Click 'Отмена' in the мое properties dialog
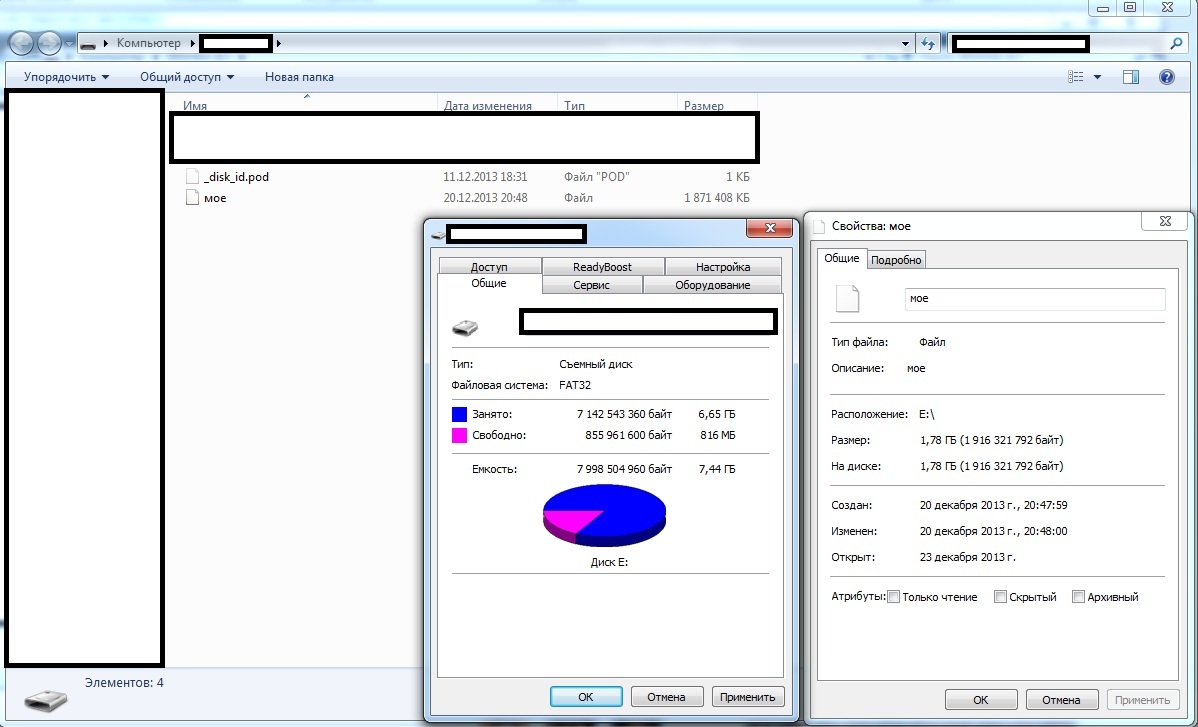The width and height of the screenshot is (1198, 727). (1060, 700)
